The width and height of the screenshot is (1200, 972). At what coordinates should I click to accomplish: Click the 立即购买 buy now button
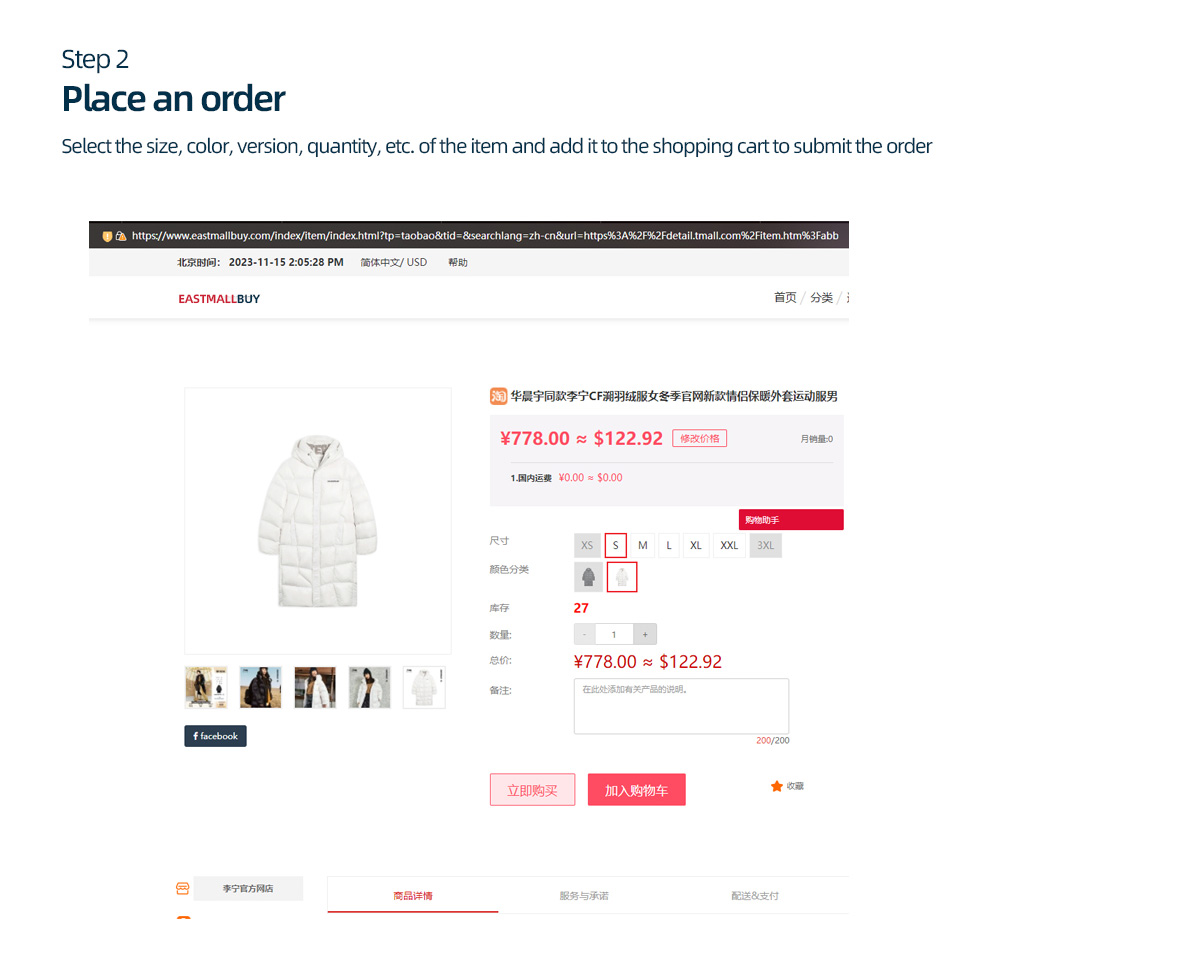pyautogui.click(x=532, y=789)
